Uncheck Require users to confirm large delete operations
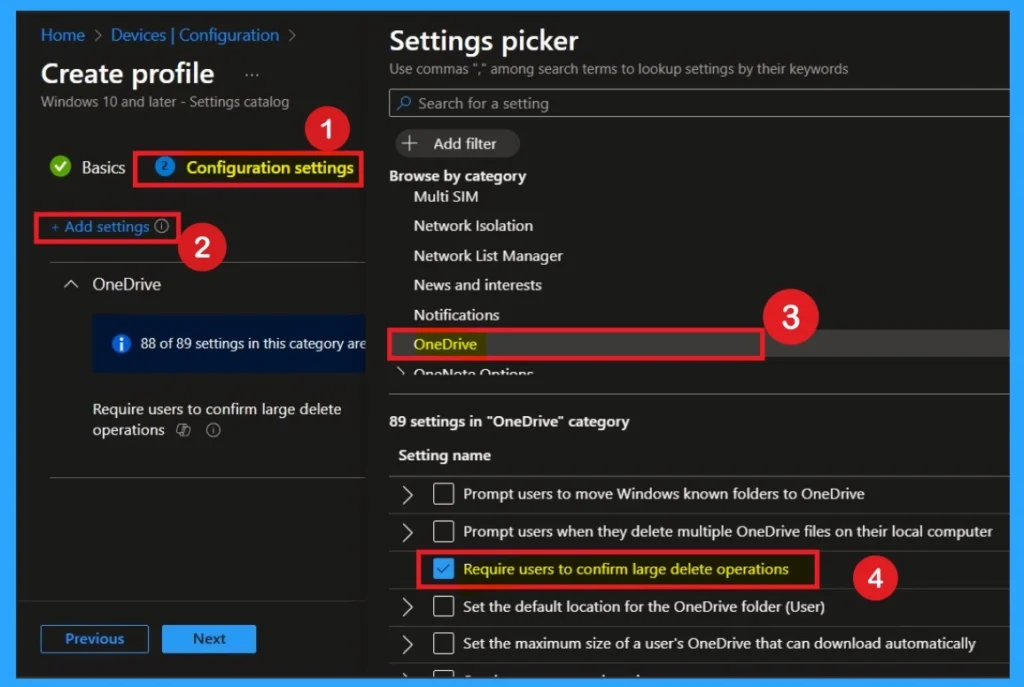Viewport: 1024px width, 687px height. (444, 569)
